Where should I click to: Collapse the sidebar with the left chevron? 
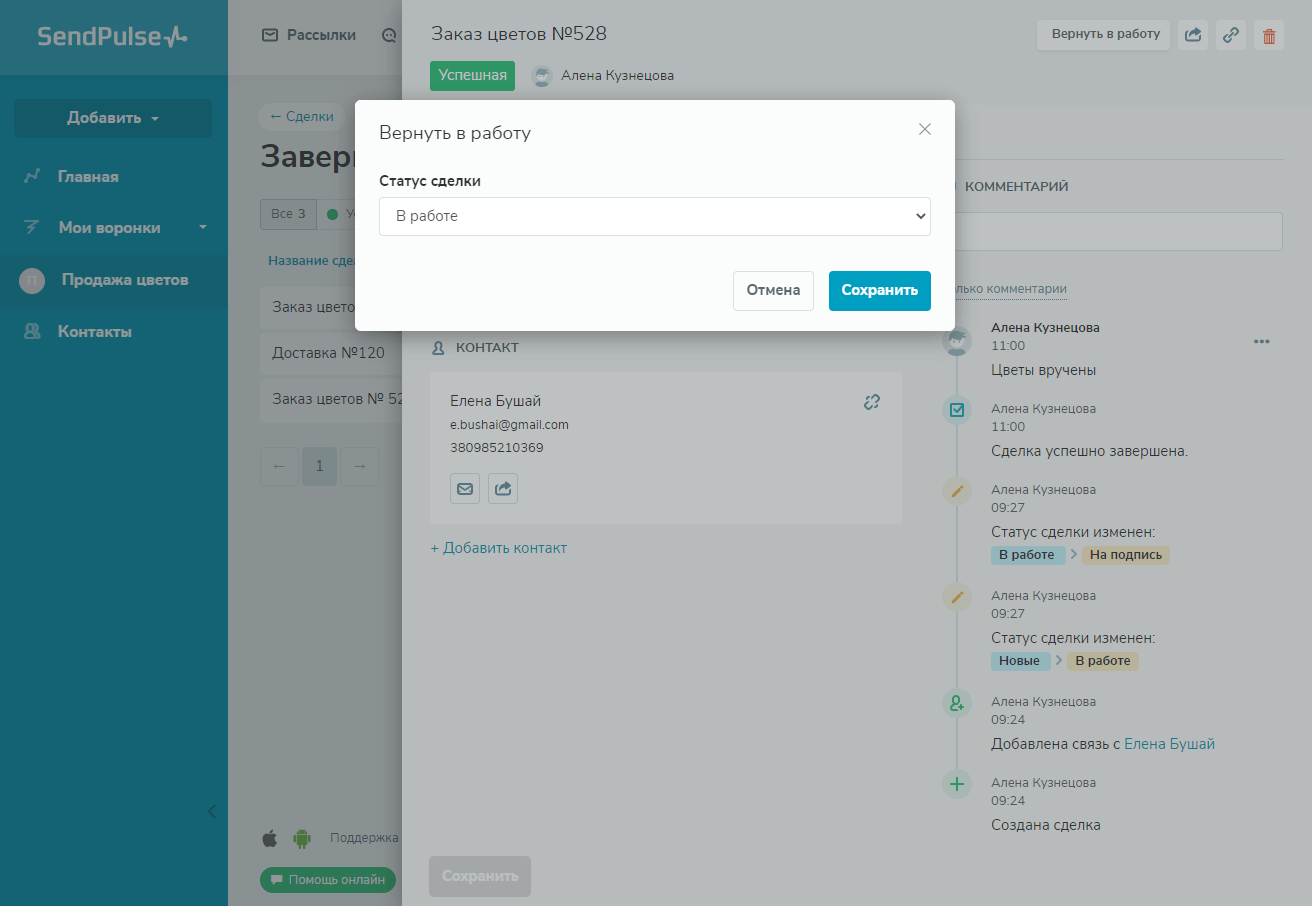click(x=211, y=811)
